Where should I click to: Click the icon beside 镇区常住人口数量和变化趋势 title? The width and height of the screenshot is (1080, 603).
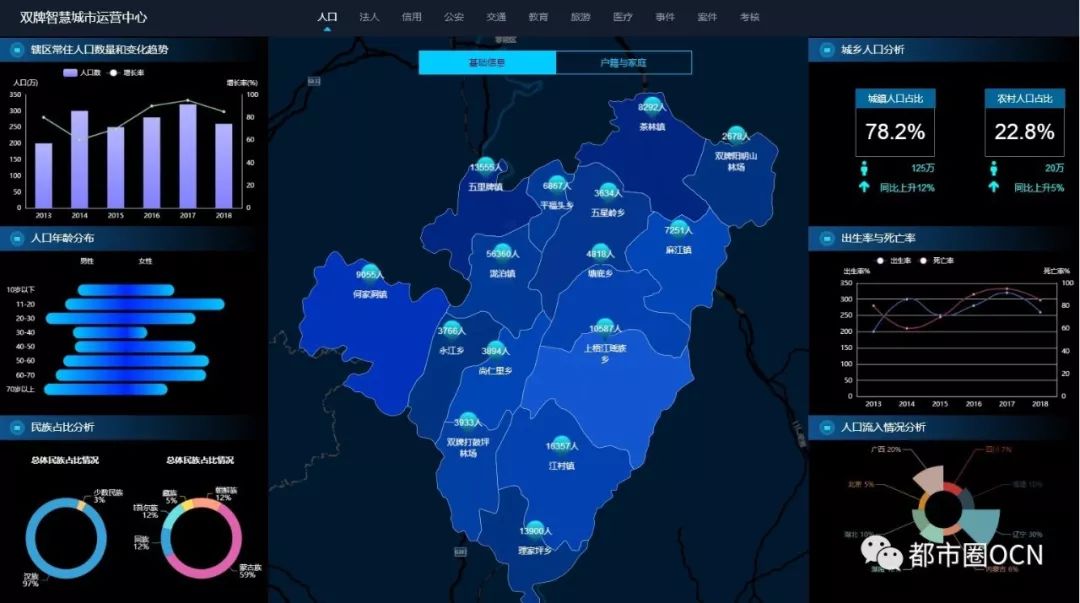[x=17, y=50]
